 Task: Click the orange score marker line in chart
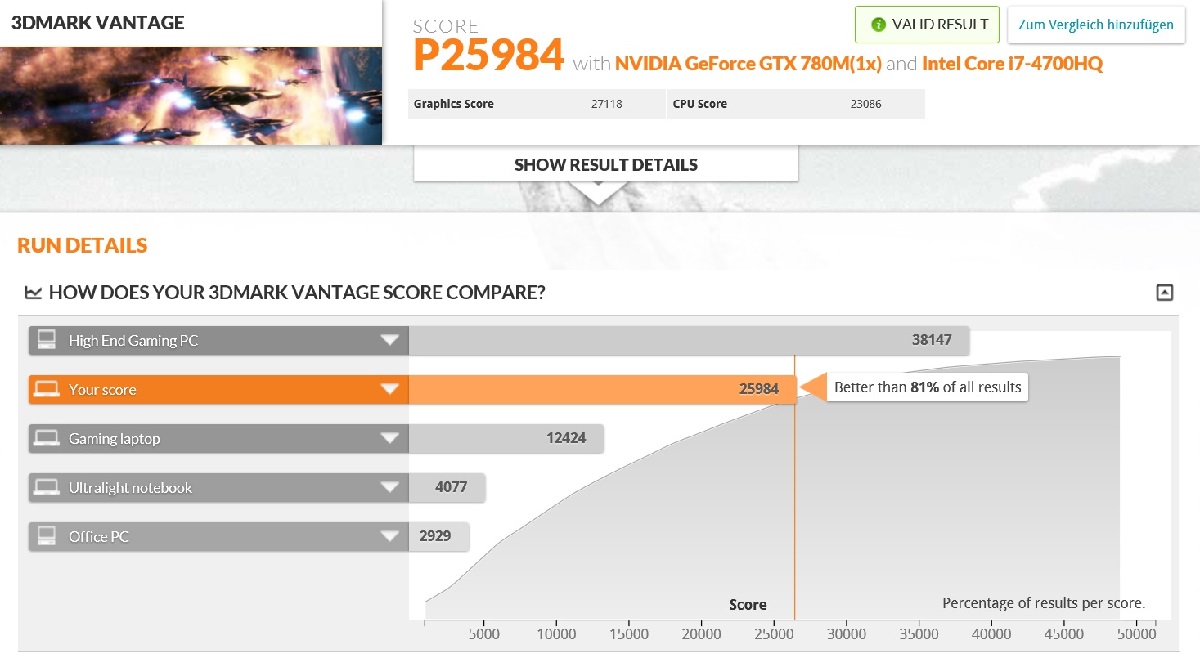click(x=794, y=490)
